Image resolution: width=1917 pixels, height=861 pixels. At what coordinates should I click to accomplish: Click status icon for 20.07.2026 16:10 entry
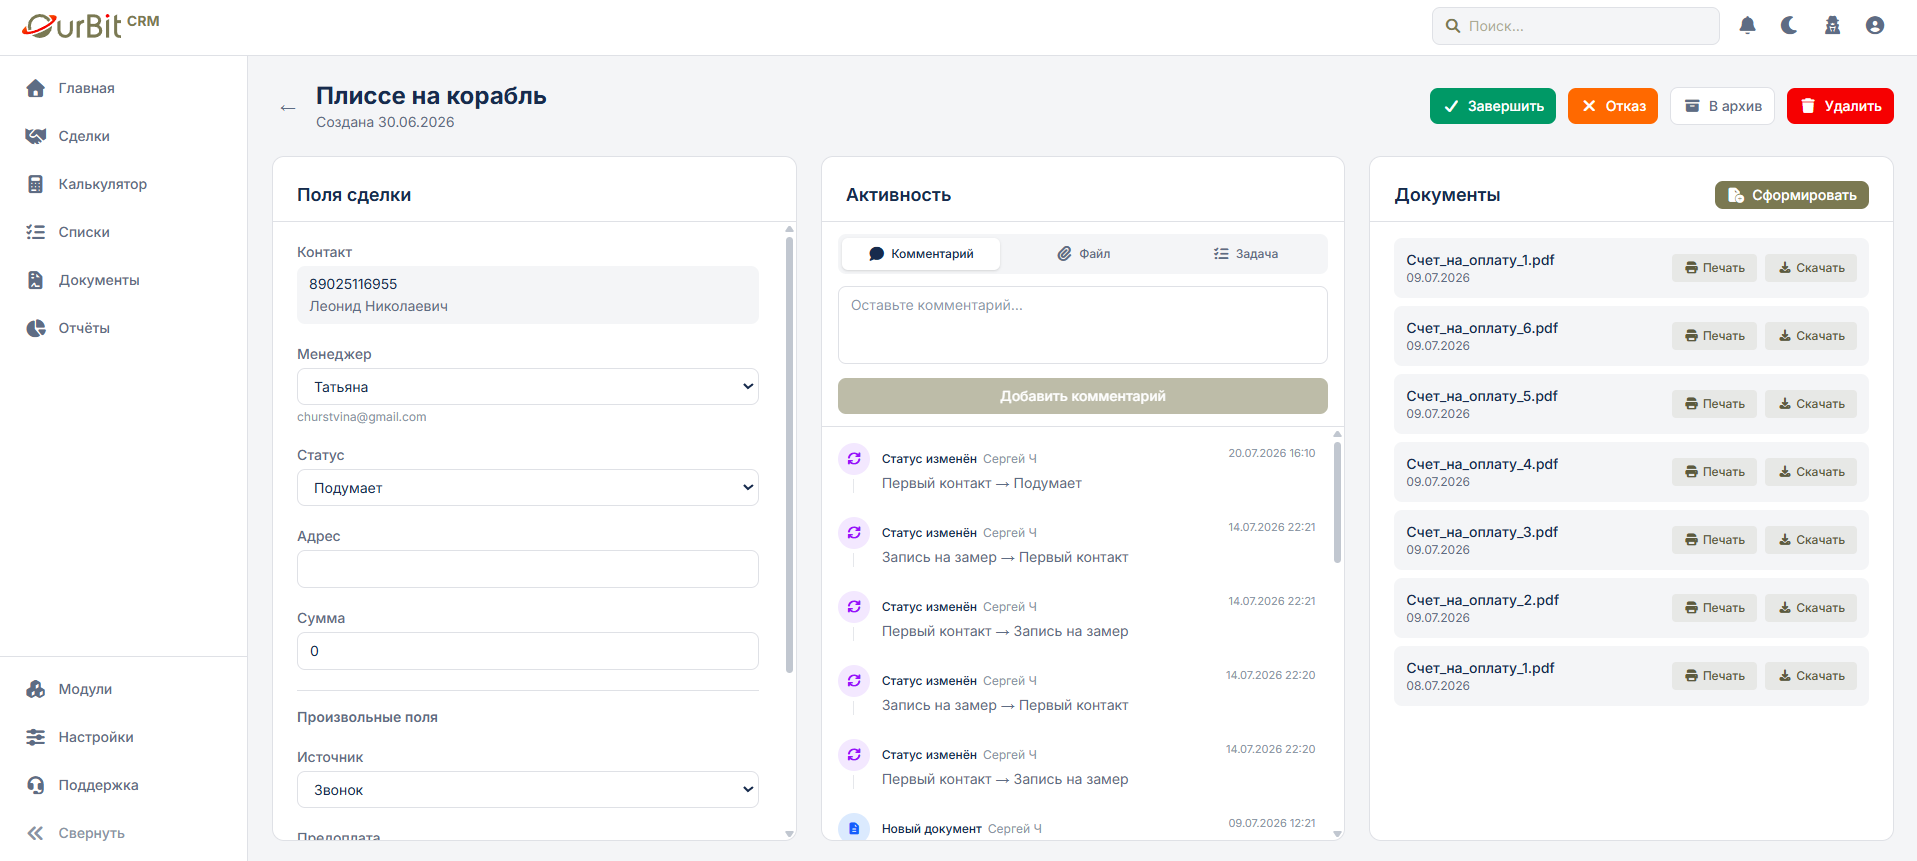click(x=854, y=459)
